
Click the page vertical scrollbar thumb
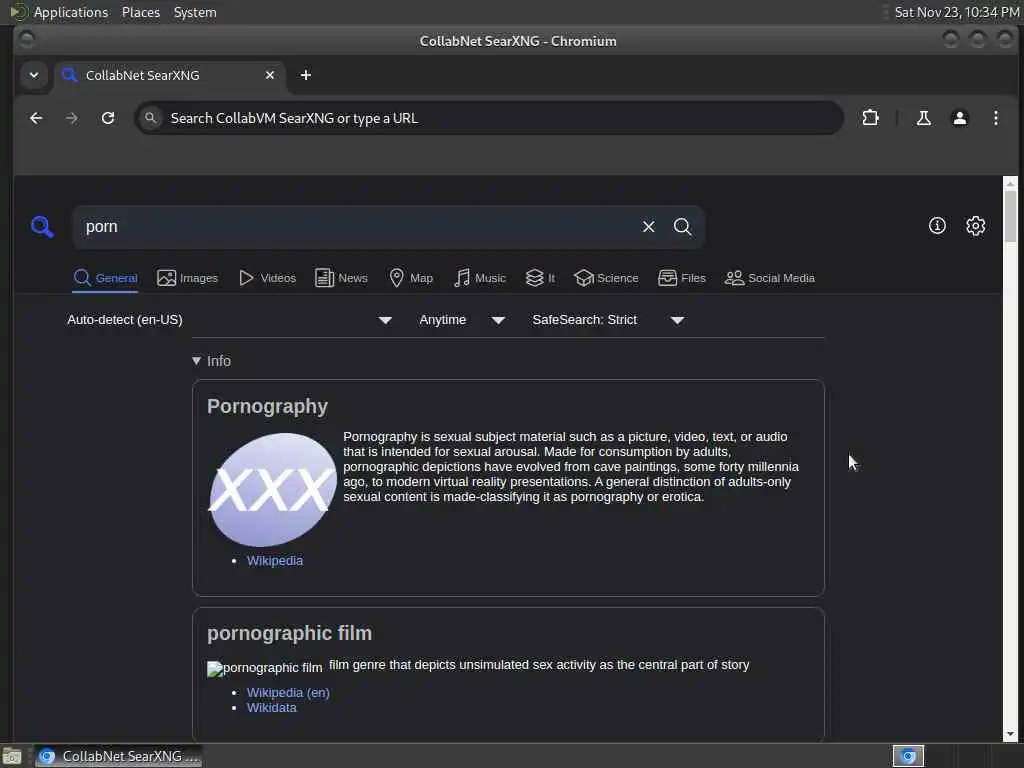pos(1010,216)
